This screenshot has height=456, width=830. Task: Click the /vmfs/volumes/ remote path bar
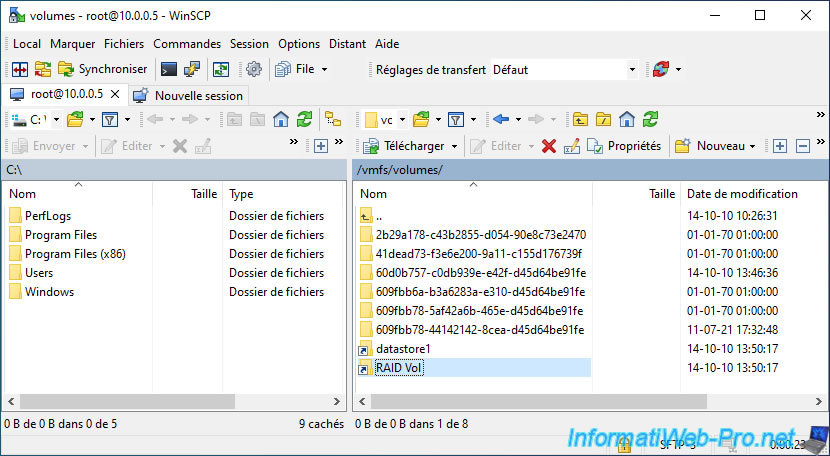[590, 170]
